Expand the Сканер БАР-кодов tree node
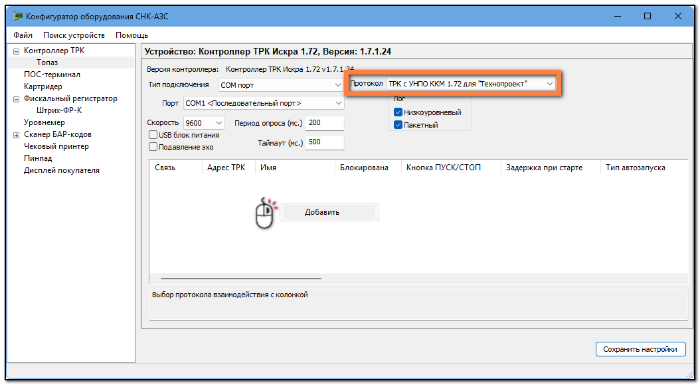Image resolution: width=700 pixels, height=385 pixels. coord(16,135)
